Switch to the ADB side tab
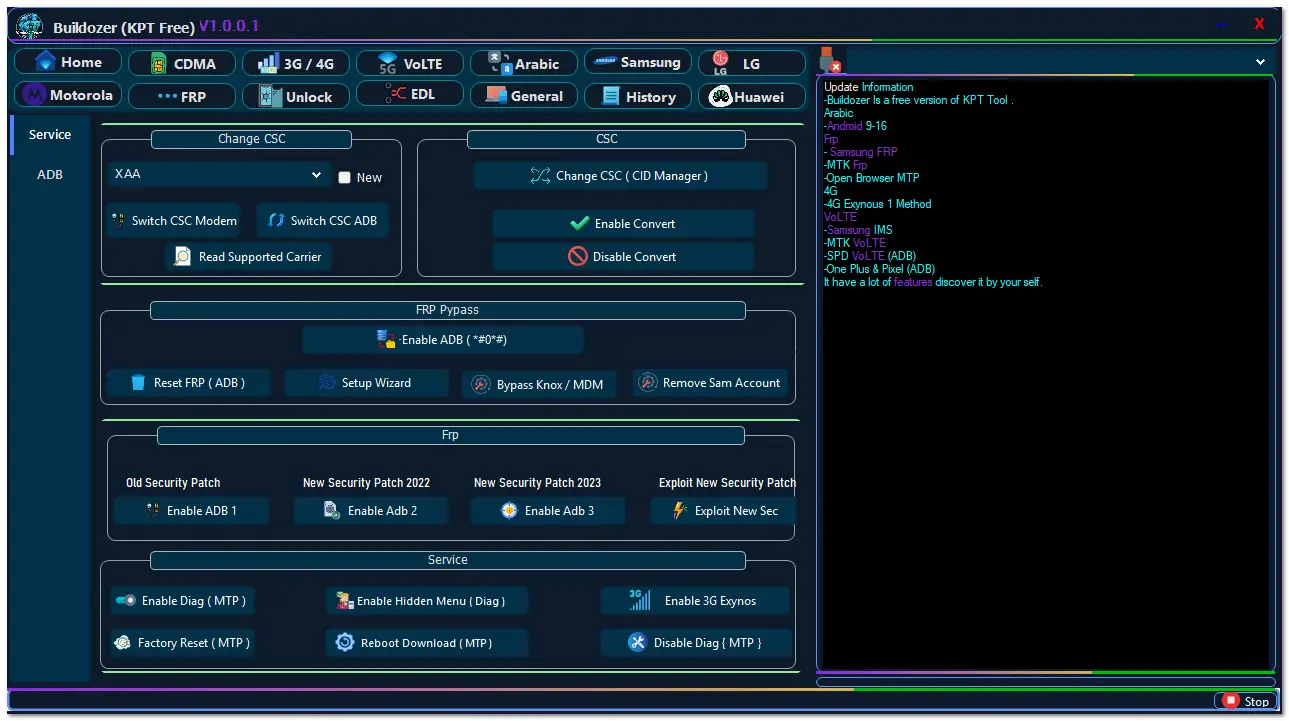Image resolution: width=1289 pixels, height=721 pixels. click(50, 174)
